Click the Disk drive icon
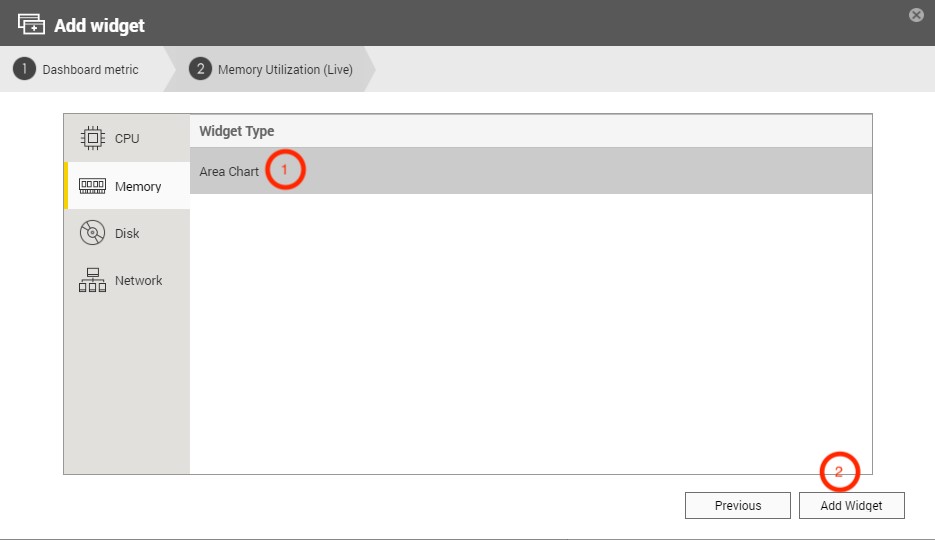This screenshot has height=540, width=935. pos(92,233)
